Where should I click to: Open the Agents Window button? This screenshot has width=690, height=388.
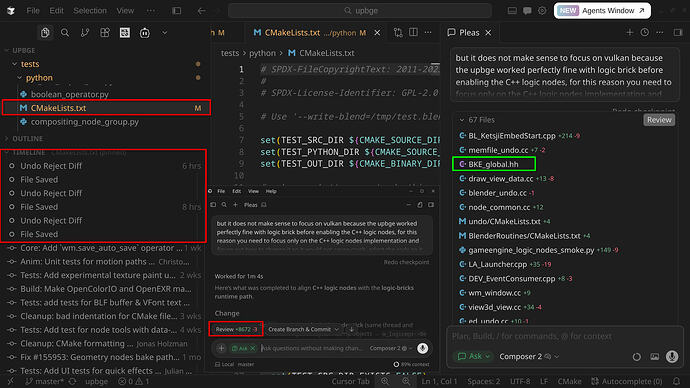[602, 11]
